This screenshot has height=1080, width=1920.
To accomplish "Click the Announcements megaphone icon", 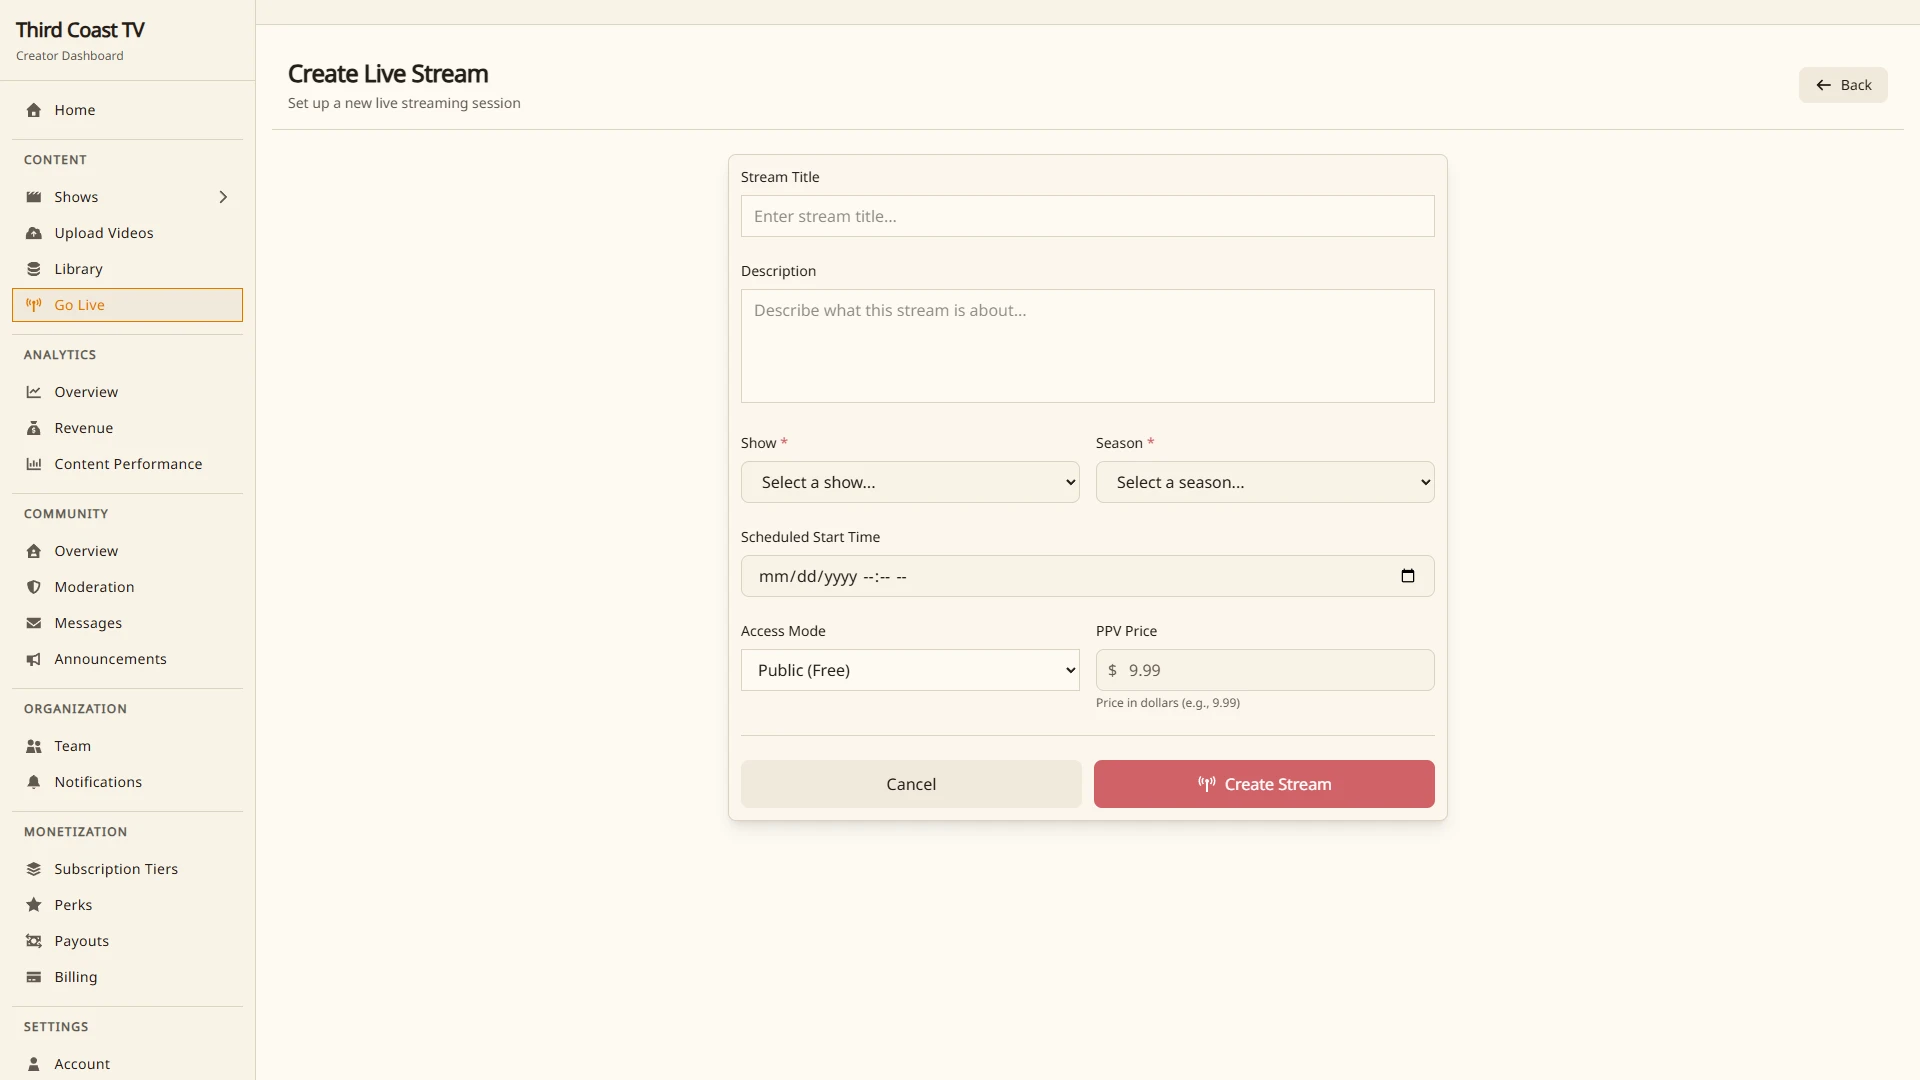I will [x=34, y=659].
